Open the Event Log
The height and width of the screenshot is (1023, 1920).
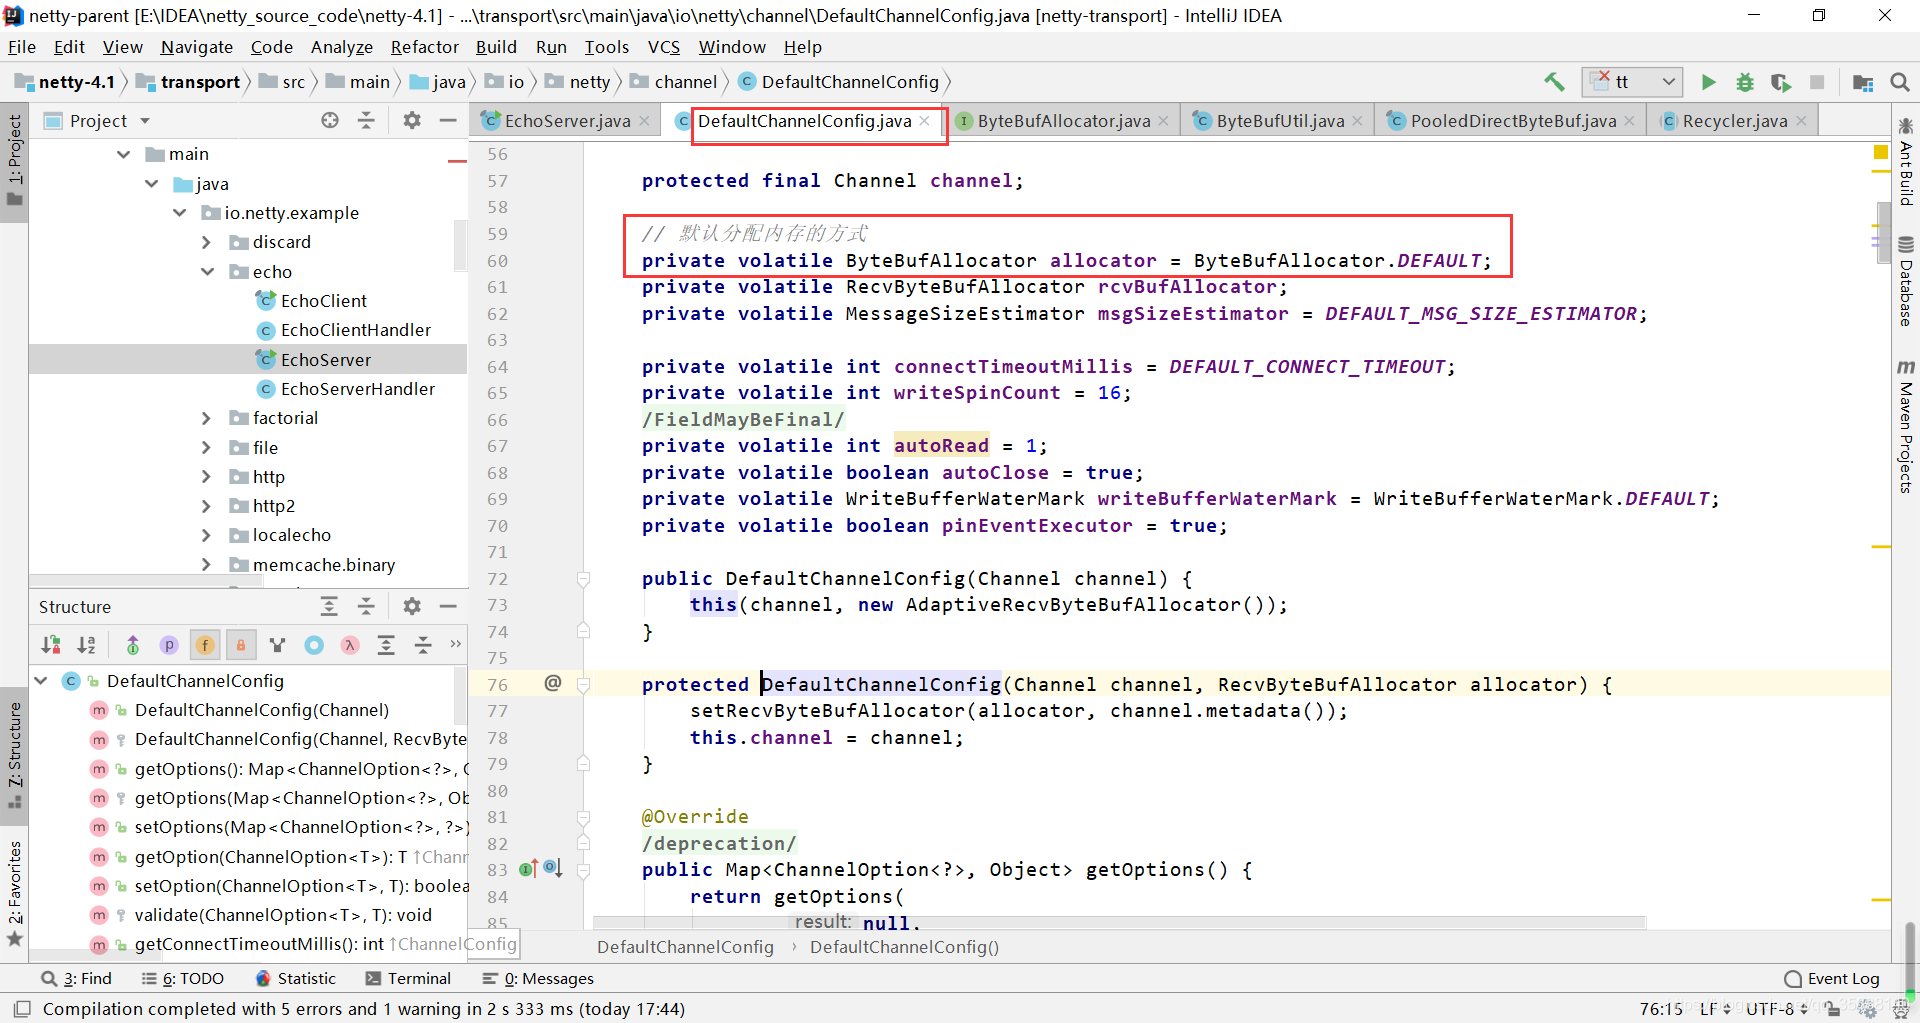(1832, 978)
